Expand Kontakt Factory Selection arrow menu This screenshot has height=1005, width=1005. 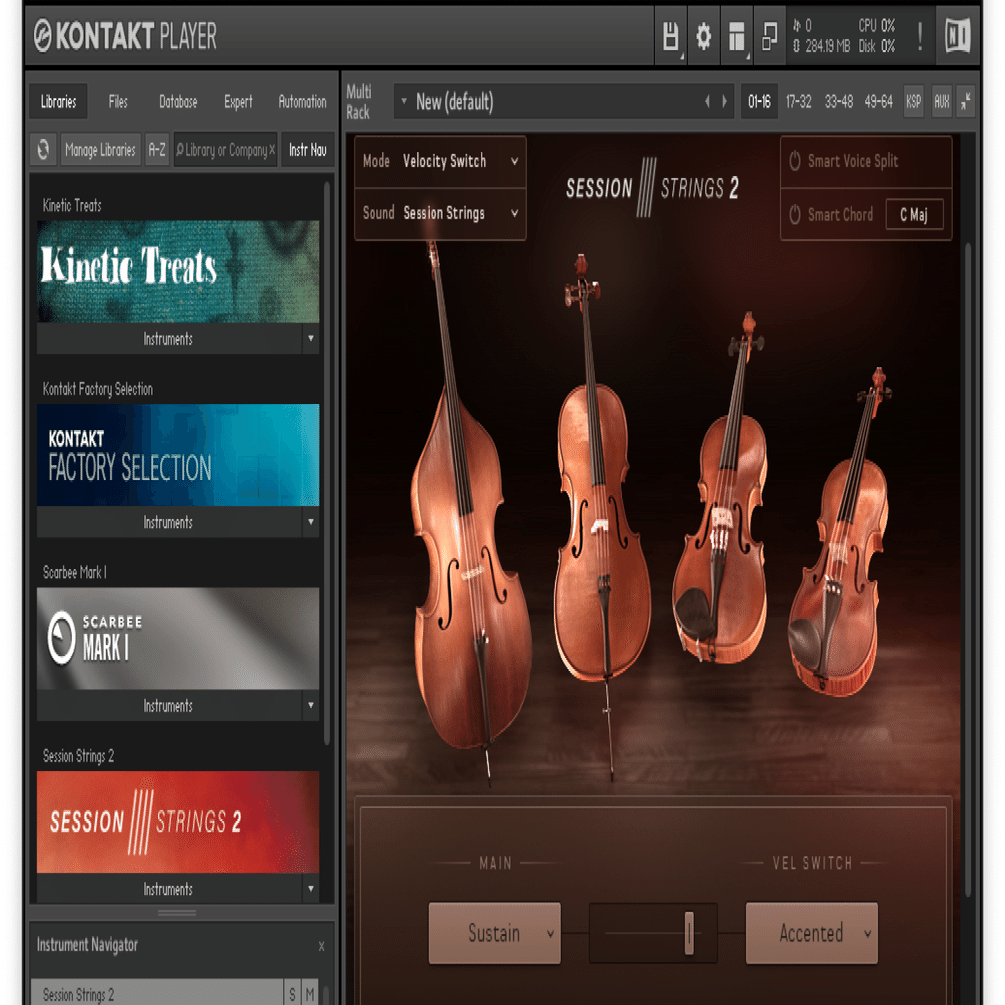311,522
